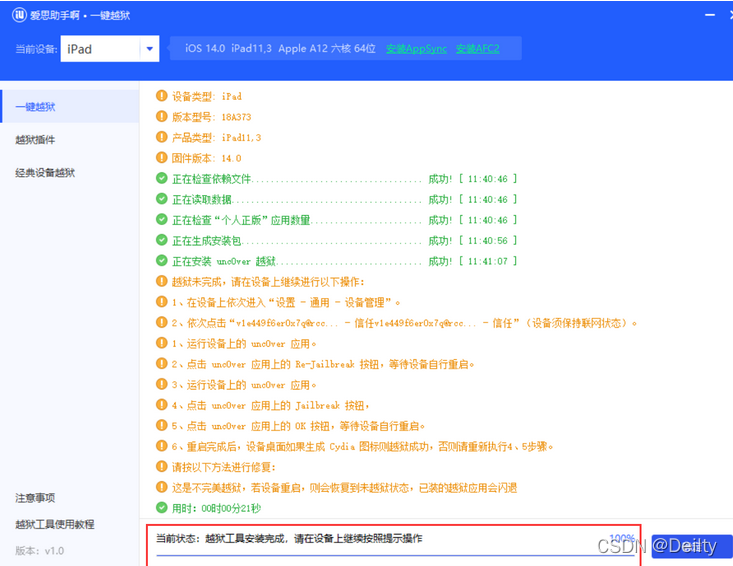Click warning icon beside 固件版本: 14.0
This screenshot has height=566, width=733.
click(x=162, y=158)
